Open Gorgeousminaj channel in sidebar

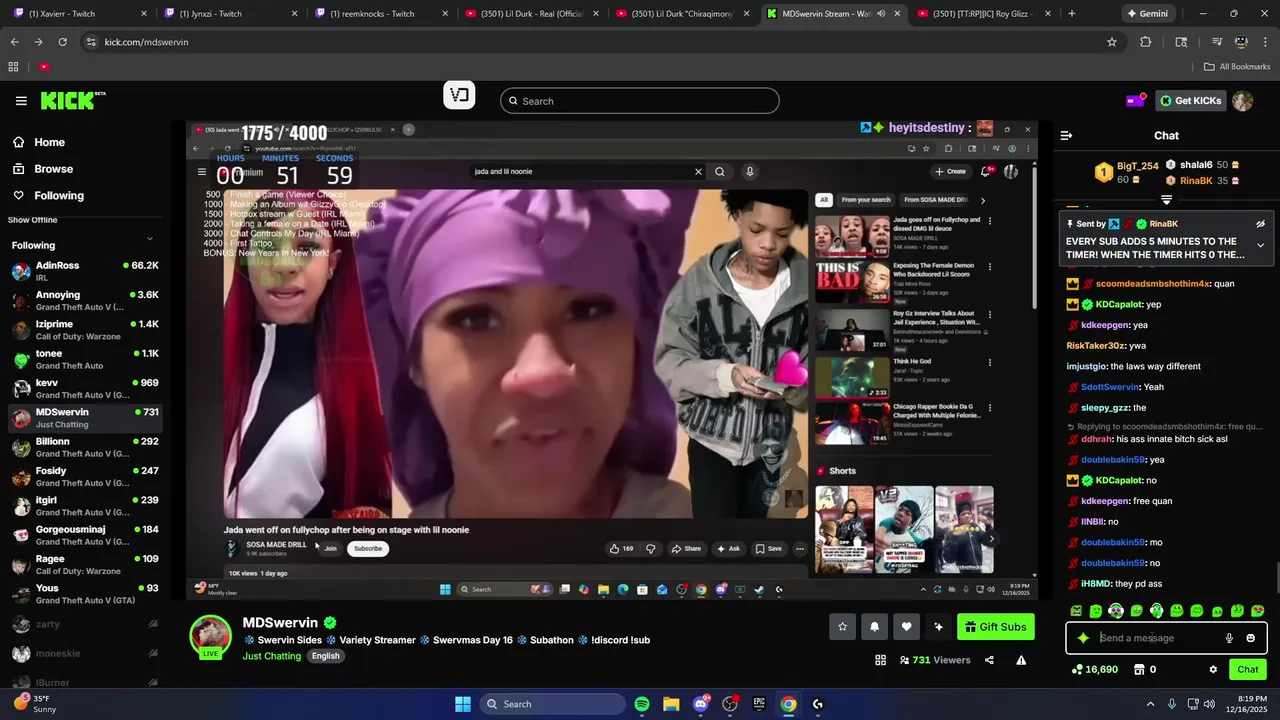click(85, 535)
